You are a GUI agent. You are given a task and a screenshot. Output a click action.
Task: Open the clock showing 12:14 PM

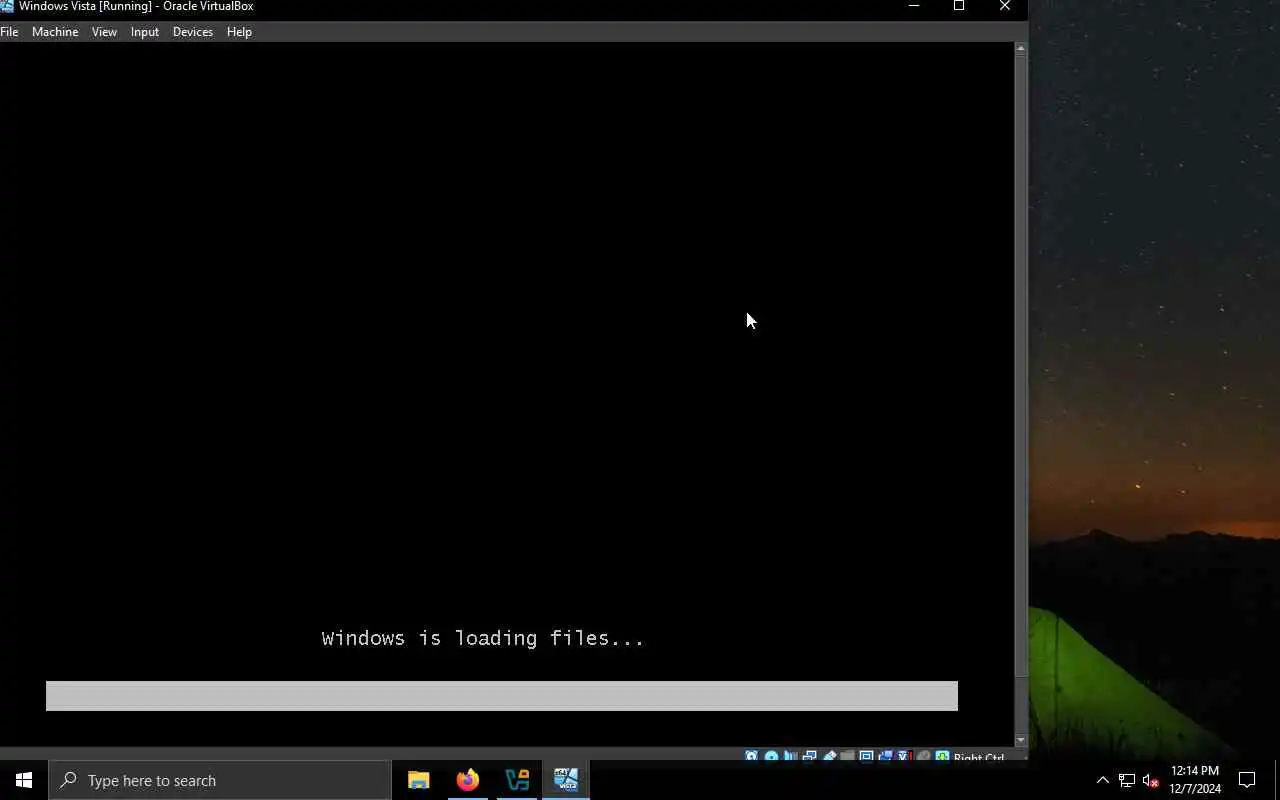[1195, 780]
